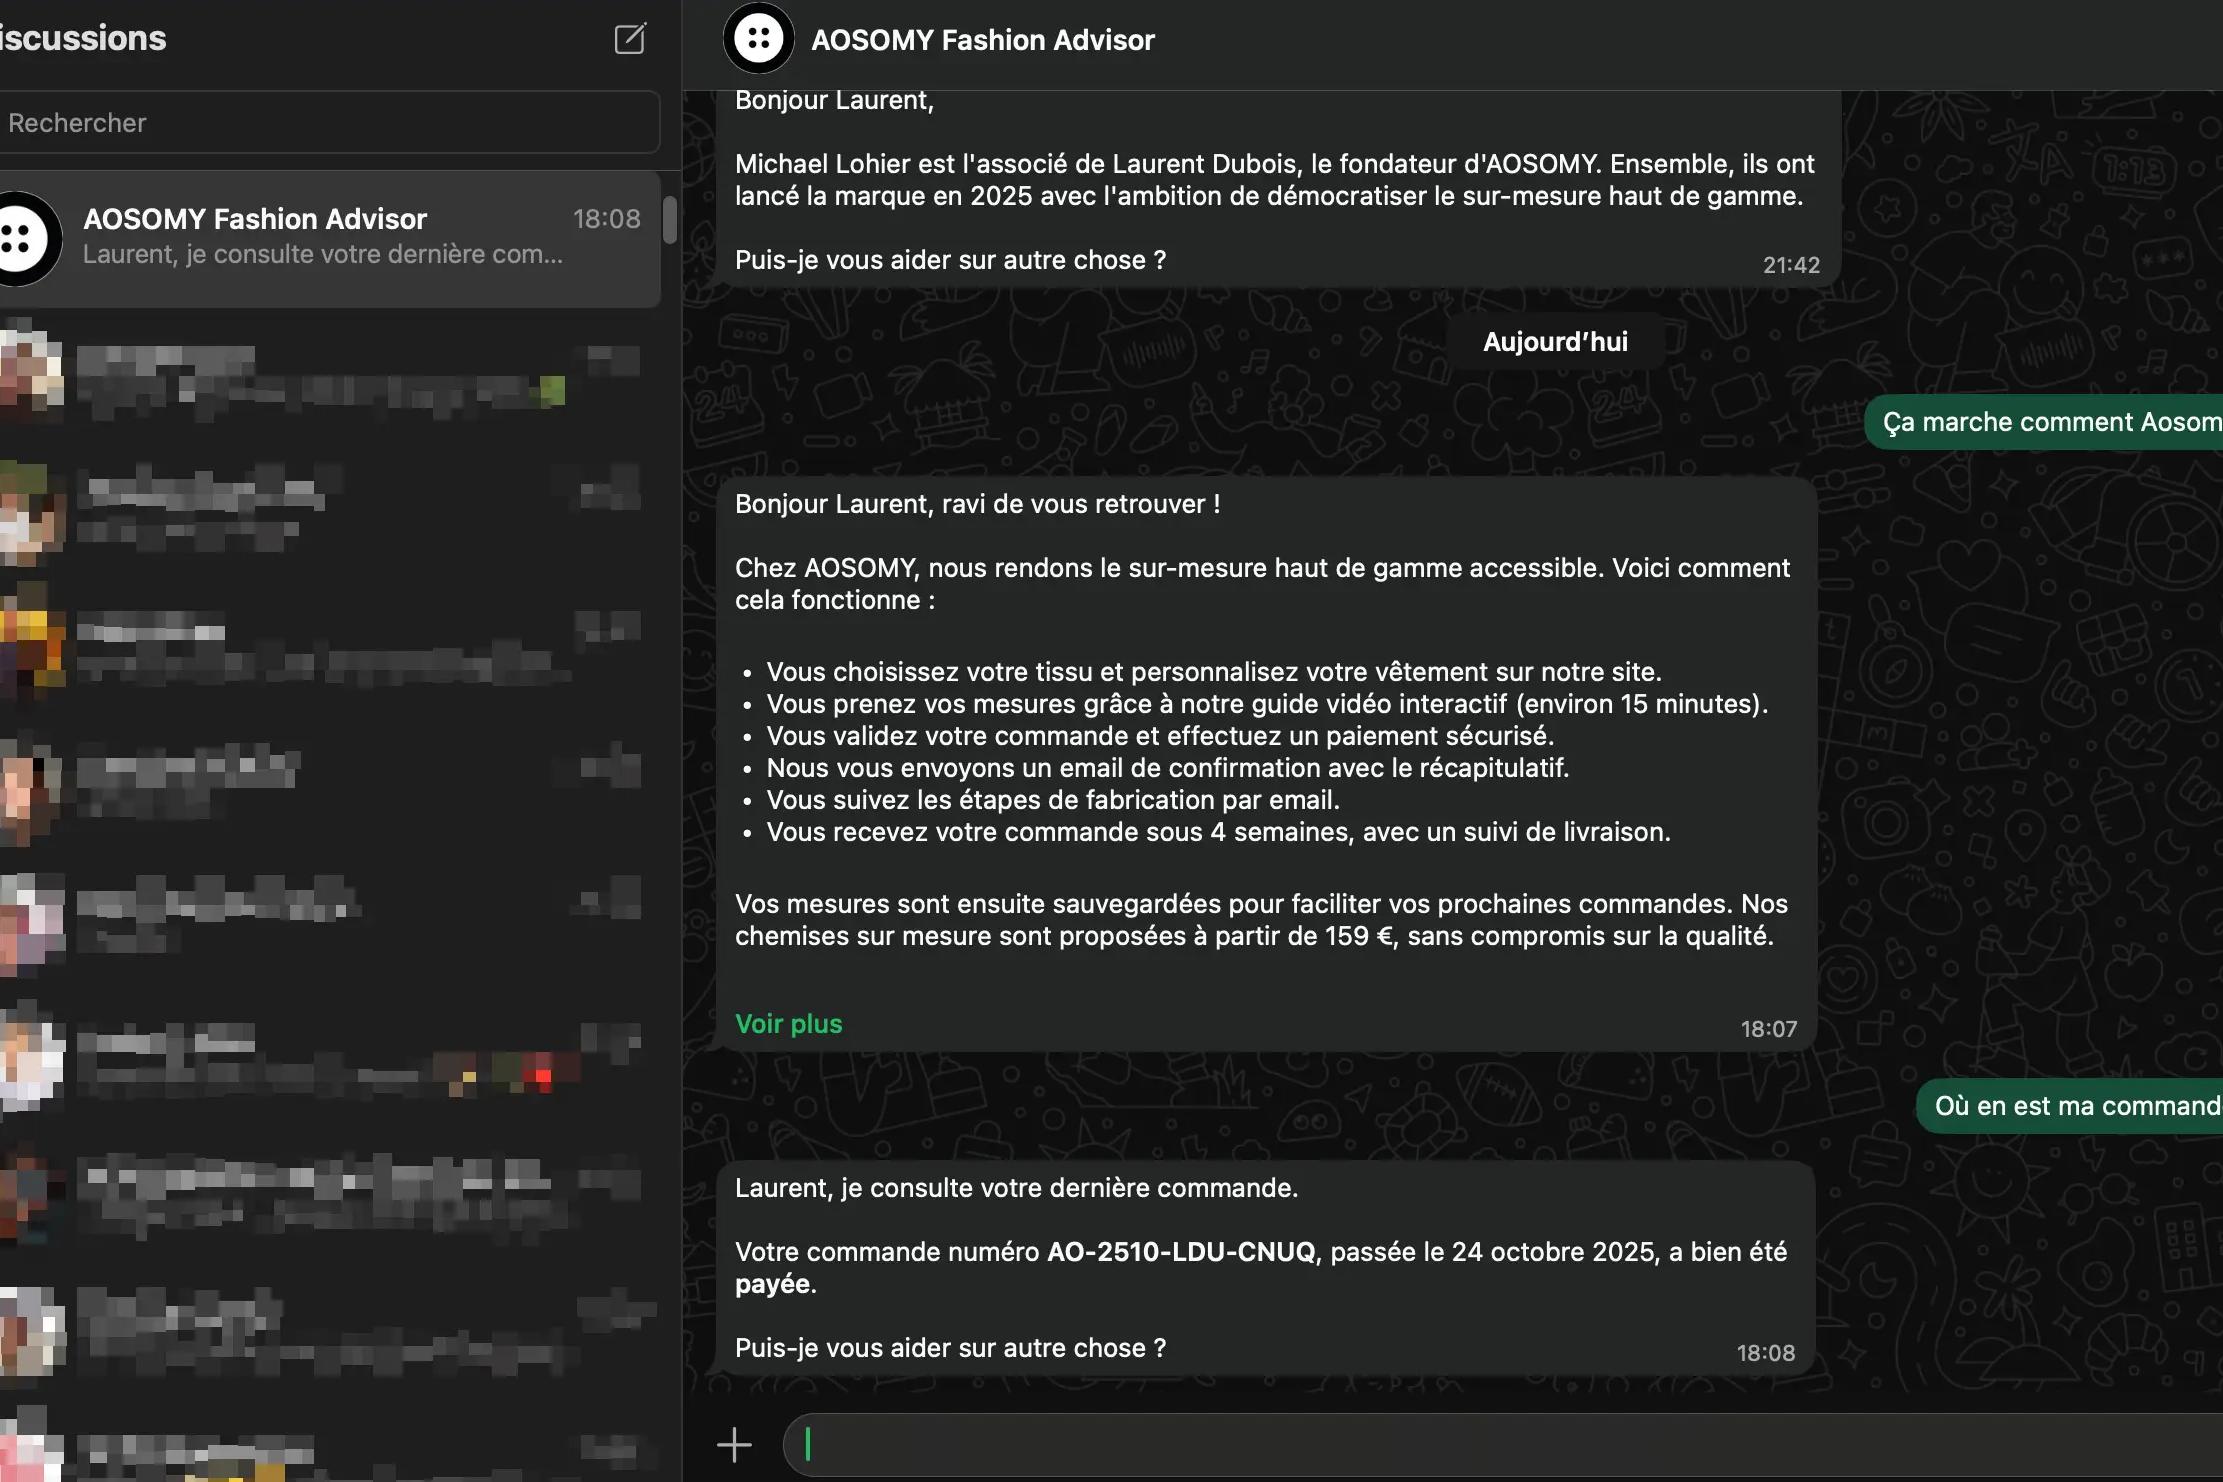This screenshot has height=1482, width=2223.
Task: Click the bullet "Vous choisissez votre tissu" line
Action: tap(1213, 672)
